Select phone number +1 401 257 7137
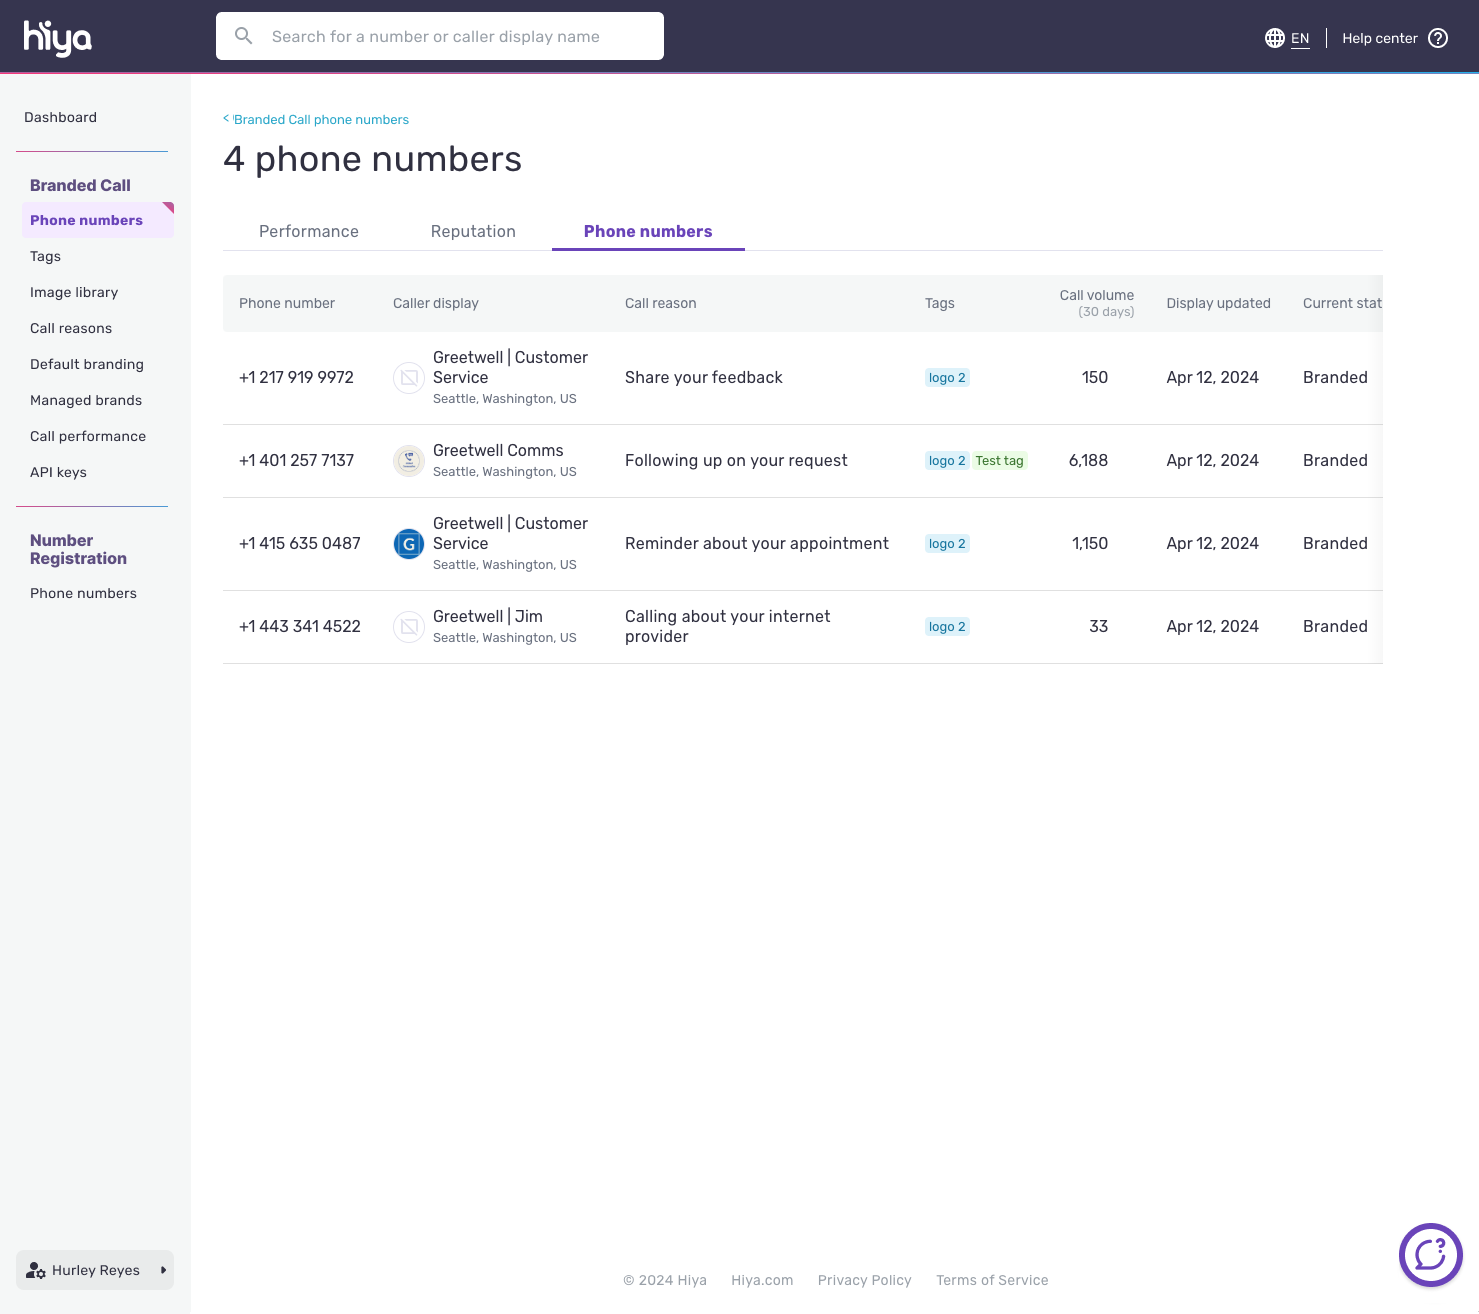 pyautogui.click(x=296, y=460)
